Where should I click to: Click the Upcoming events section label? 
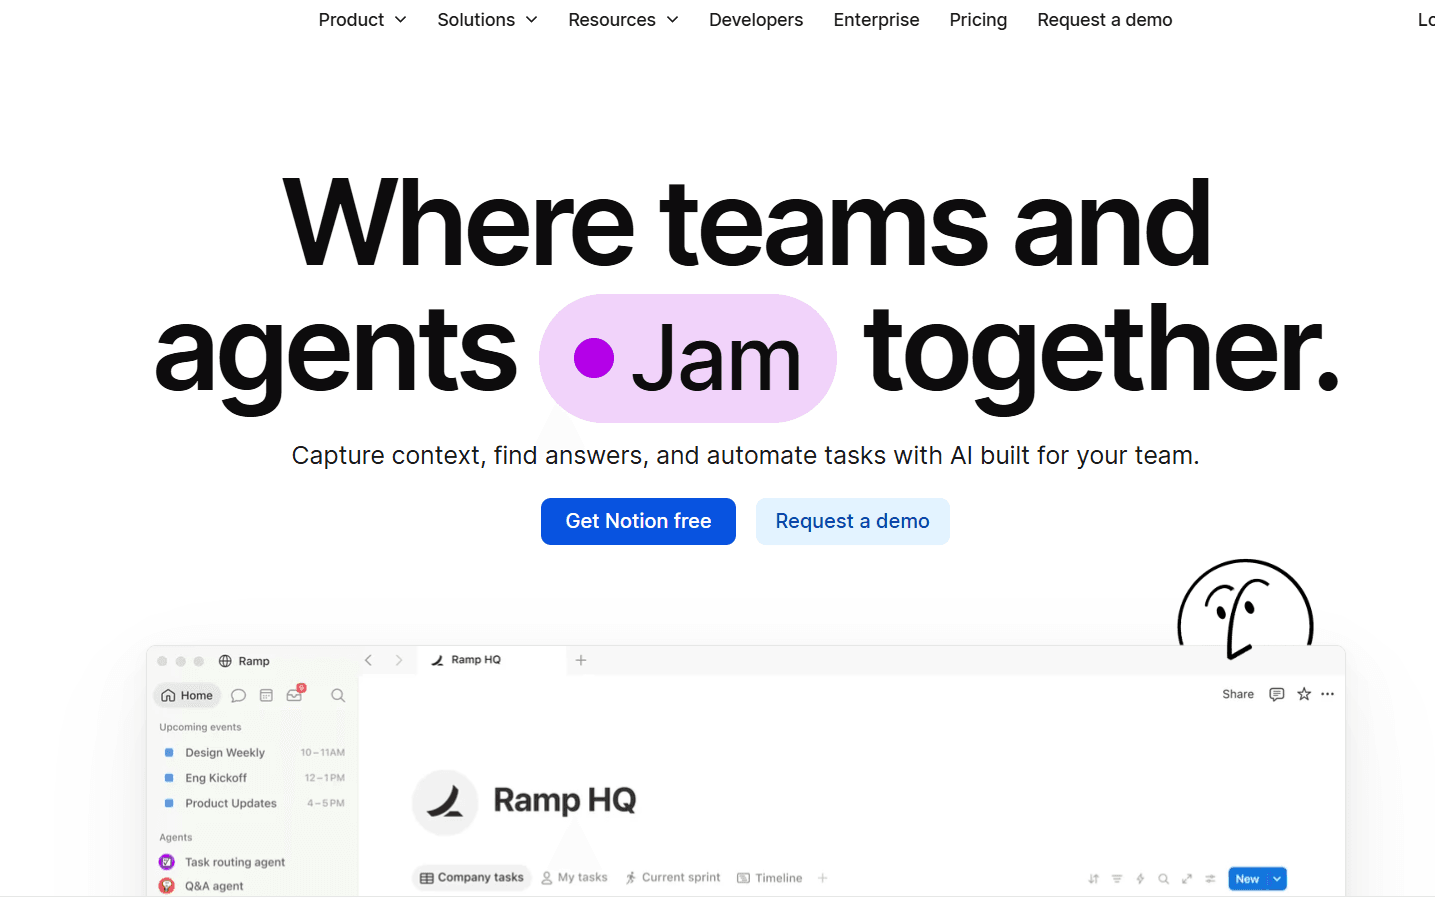pos(200,727)
